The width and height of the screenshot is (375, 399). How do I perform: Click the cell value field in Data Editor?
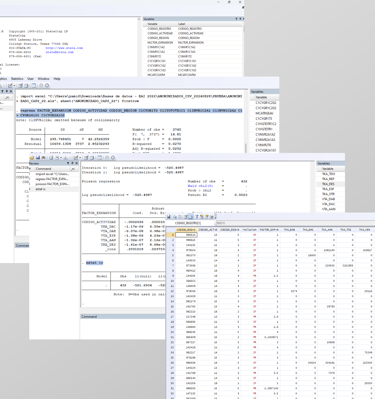click(295, 223)
